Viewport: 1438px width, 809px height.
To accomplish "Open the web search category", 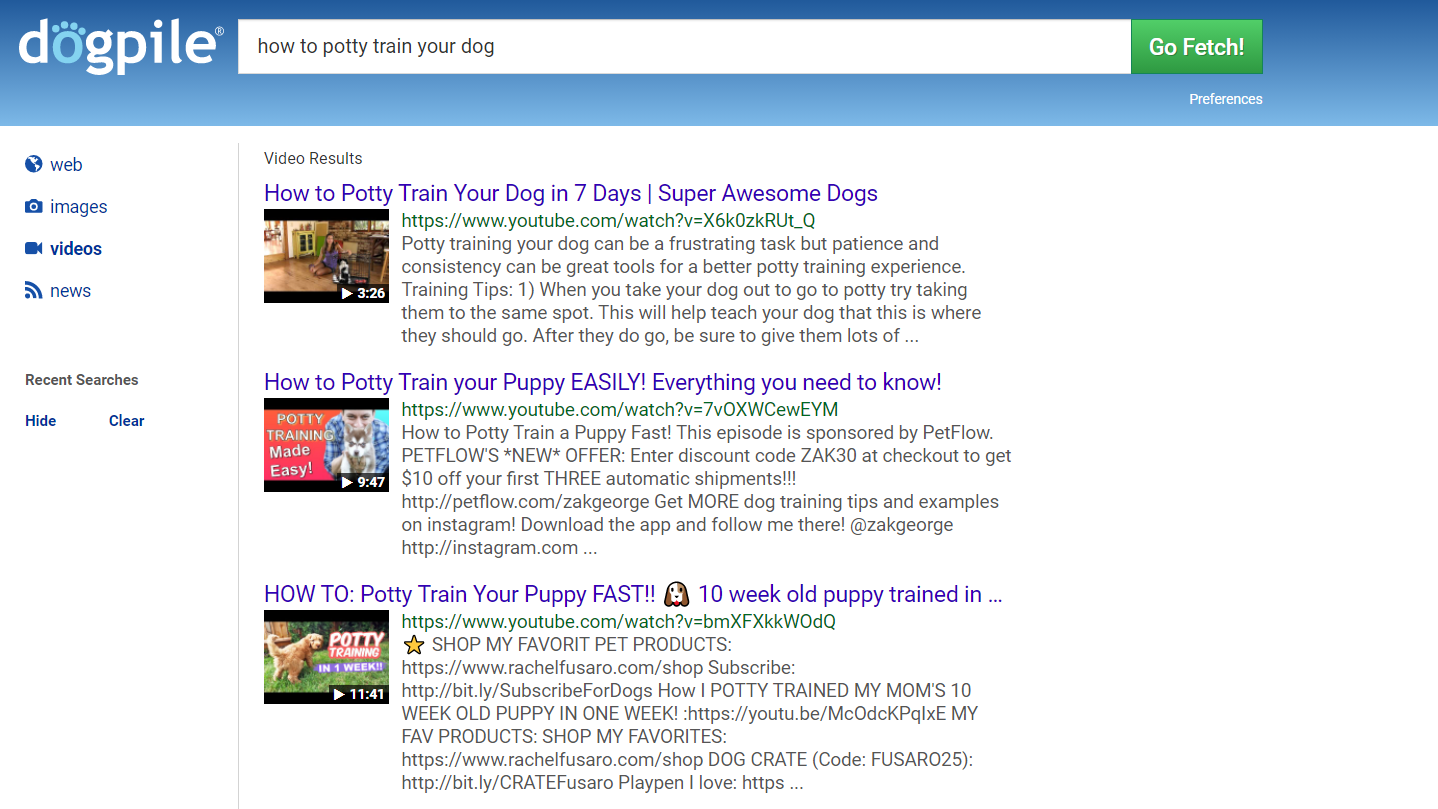I will point(66,165).
